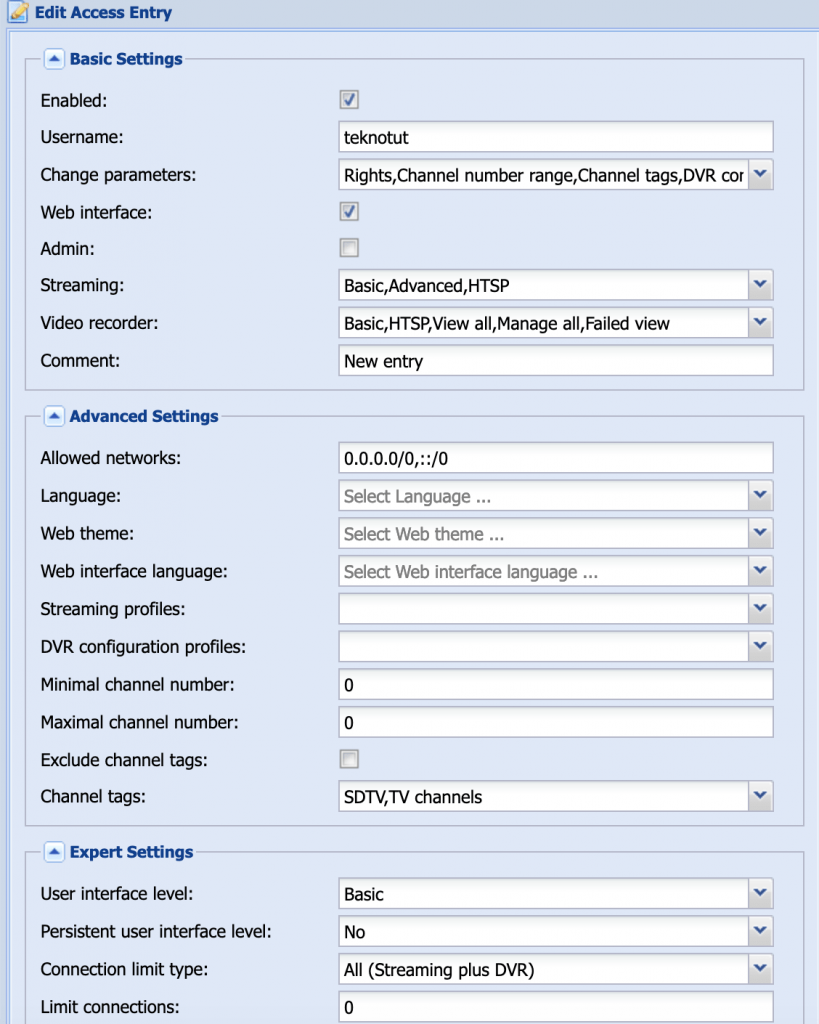Enable the Admin checkbox
Image resolution: width=819 pixels, height=1024 pixels.
click(x=349, y=248)
